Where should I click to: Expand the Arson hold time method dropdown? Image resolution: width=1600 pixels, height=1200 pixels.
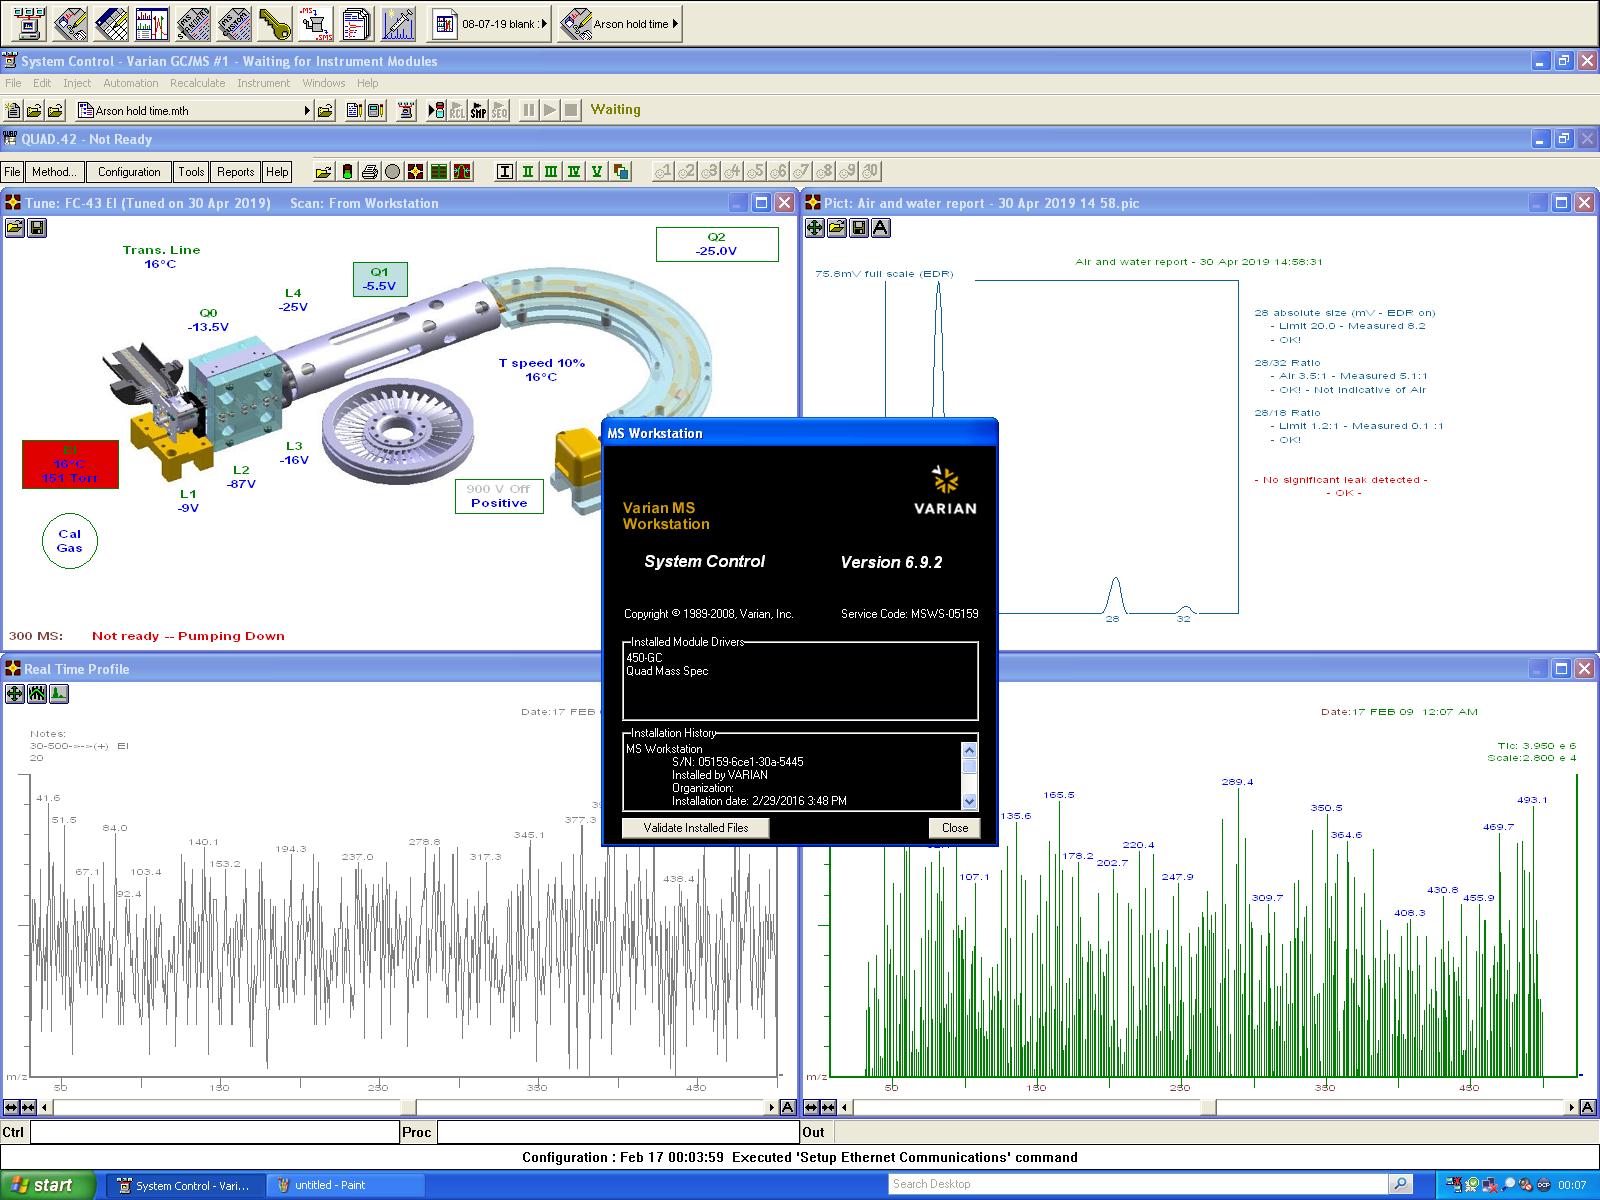coord(676,24)
